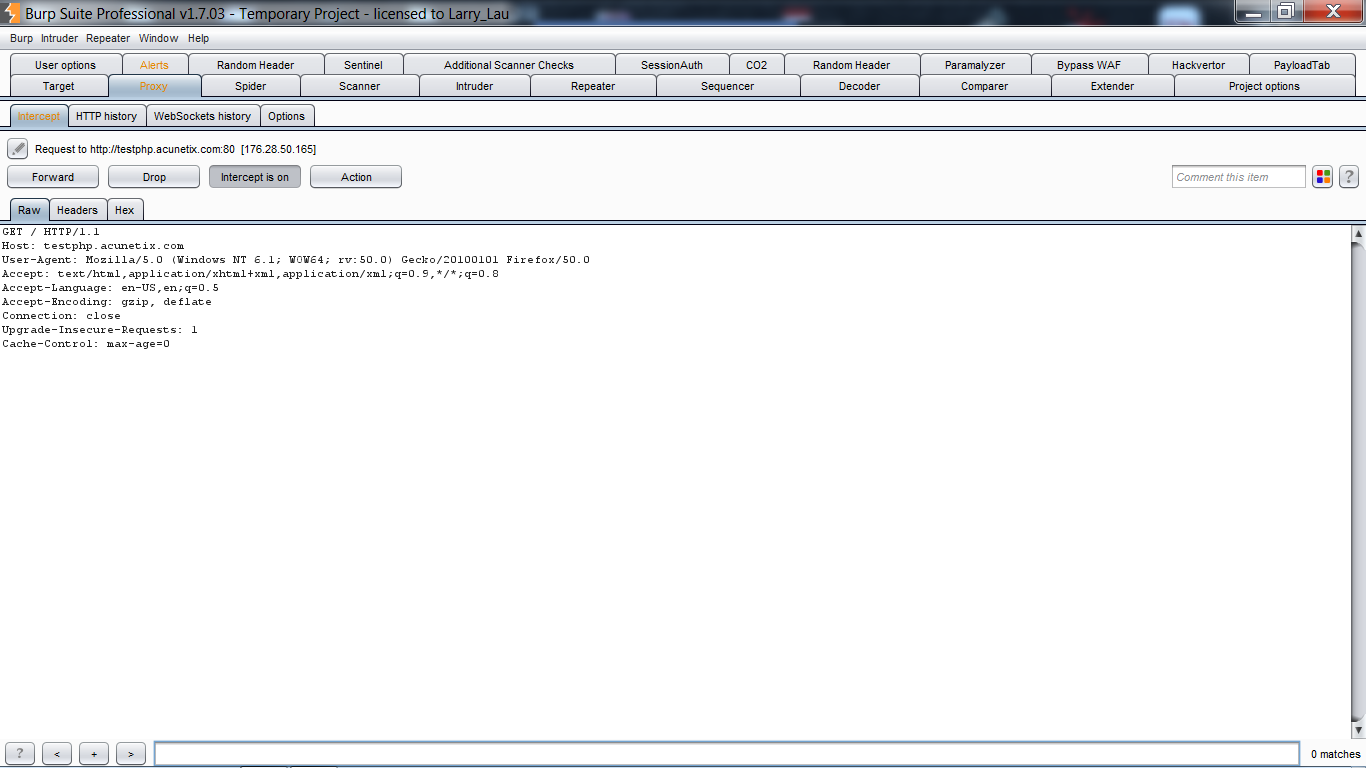Go to previous search match with the < button

point(57,754)
